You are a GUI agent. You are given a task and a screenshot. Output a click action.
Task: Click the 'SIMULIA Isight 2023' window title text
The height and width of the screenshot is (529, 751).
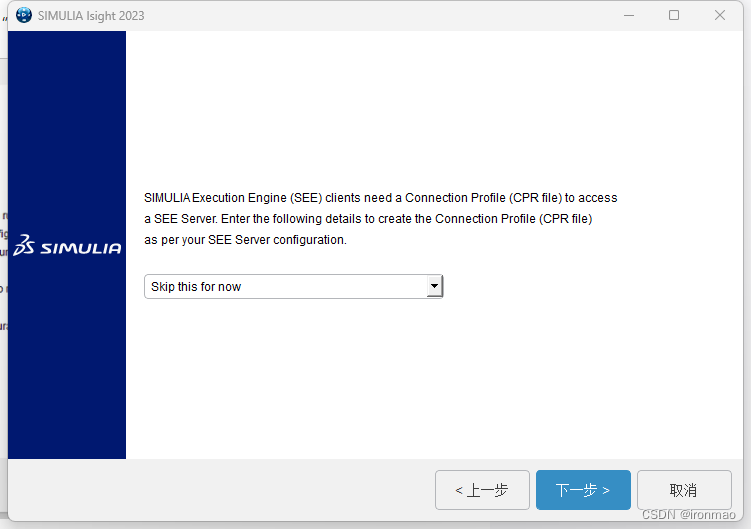91,16
